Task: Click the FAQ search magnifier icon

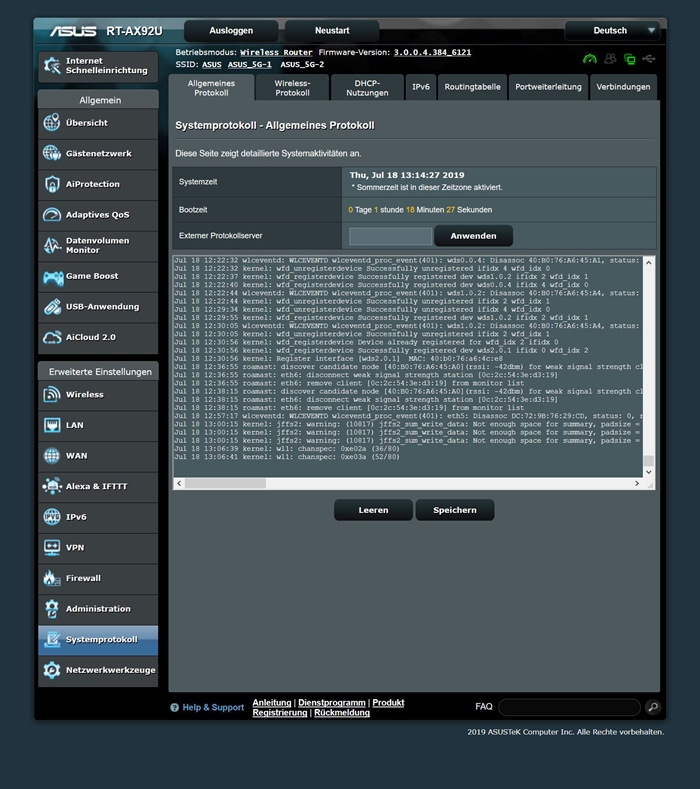Action: [653, 706]
